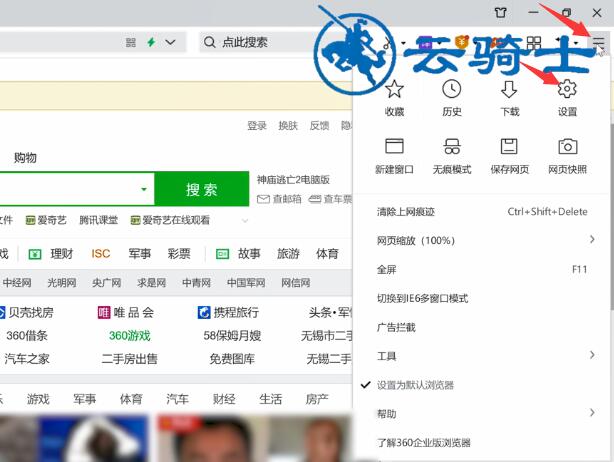Open the 免费图库 link
Image resolution: width=614 pixels, height=462 pixels.
pos(232,359)
